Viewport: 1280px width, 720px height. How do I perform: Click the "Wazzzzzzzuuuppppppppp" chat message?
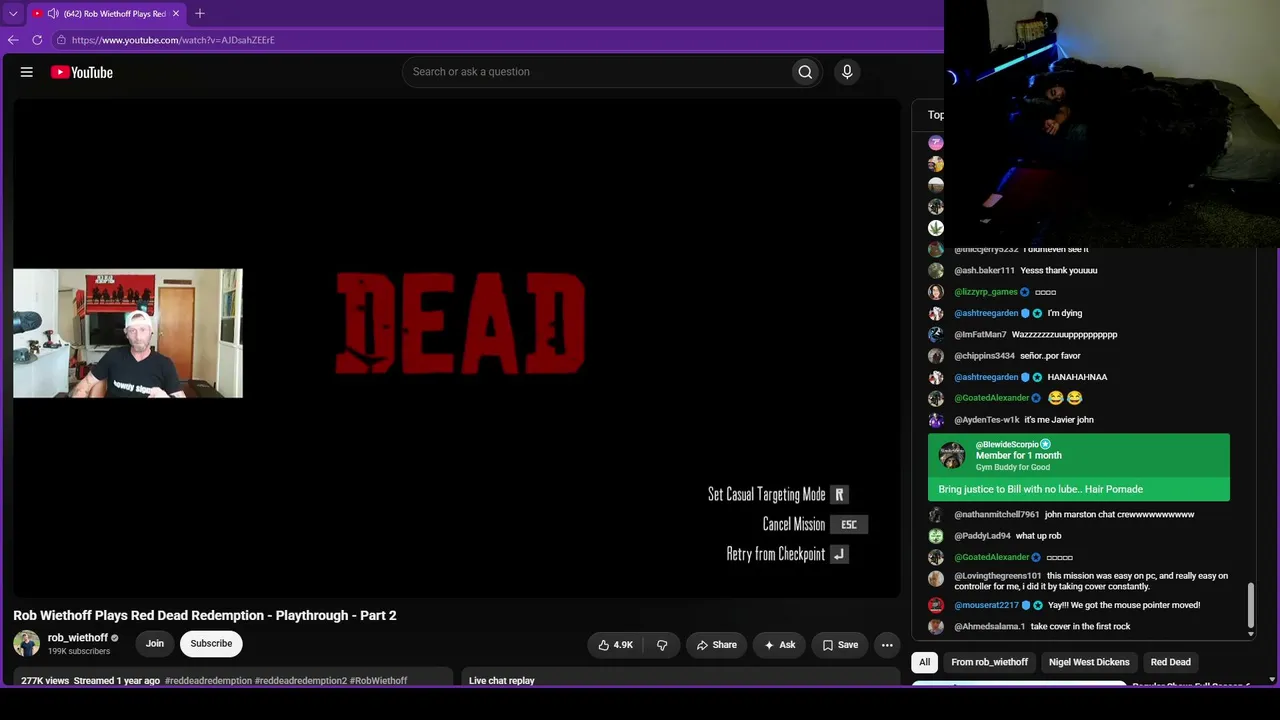point(1064,335)
